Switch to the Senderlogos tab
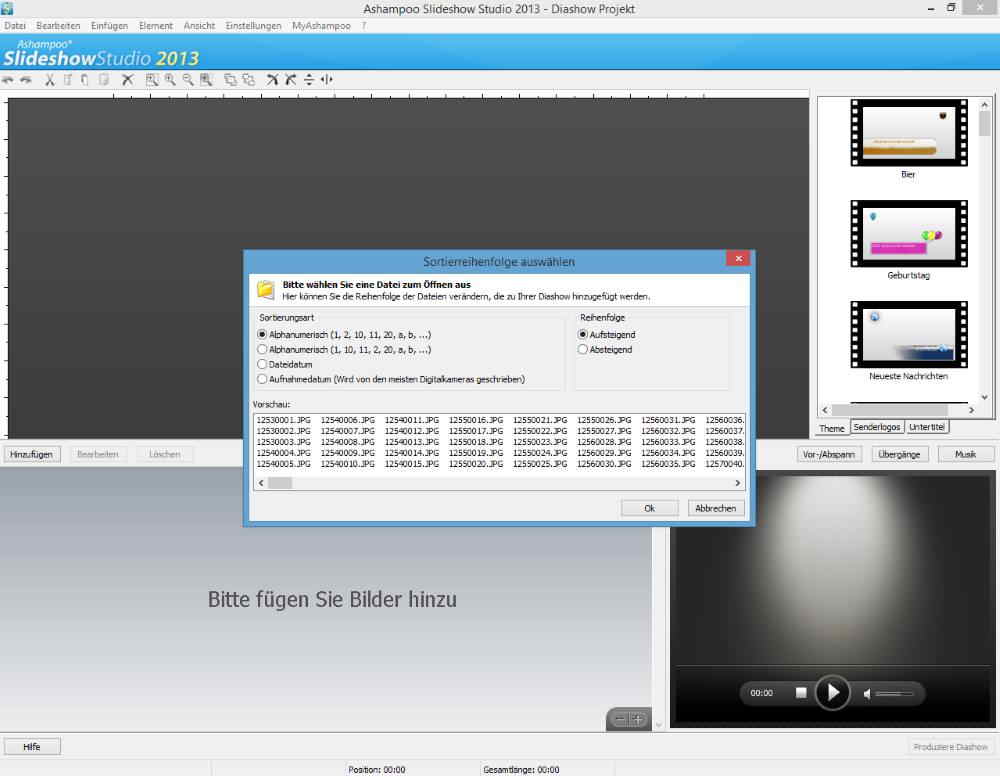 coord(877,427)
